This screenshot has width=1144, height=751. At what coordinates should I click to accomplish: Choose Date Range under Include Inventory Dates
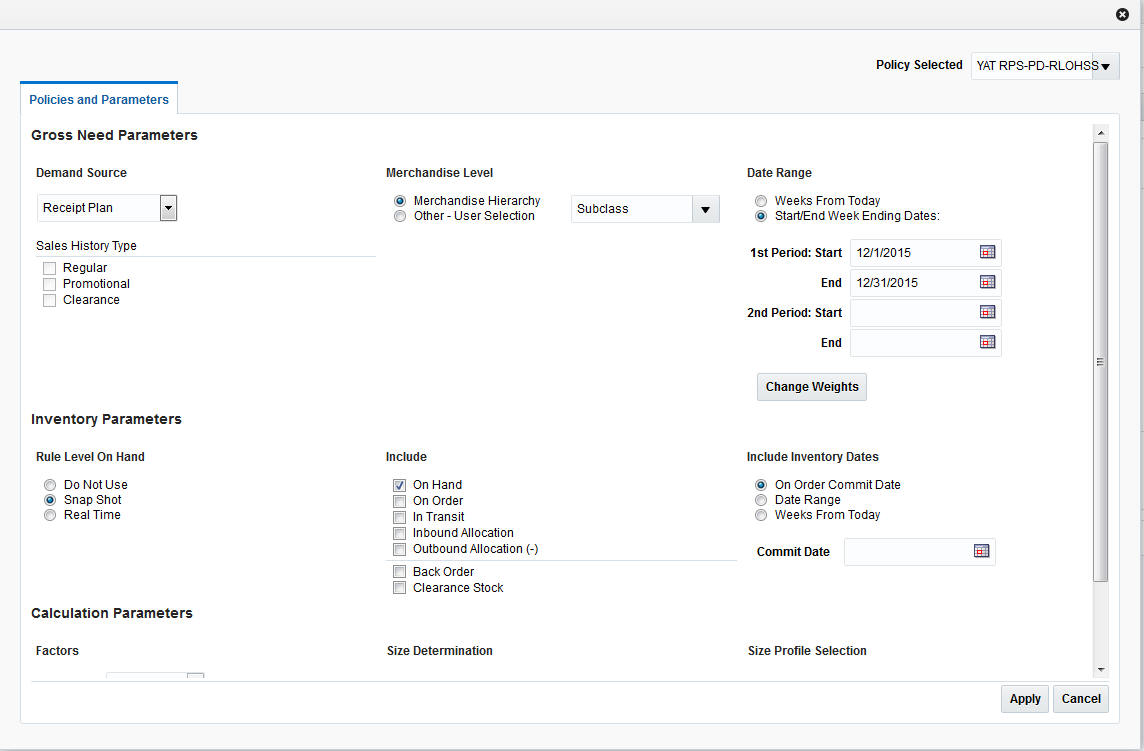761,500
